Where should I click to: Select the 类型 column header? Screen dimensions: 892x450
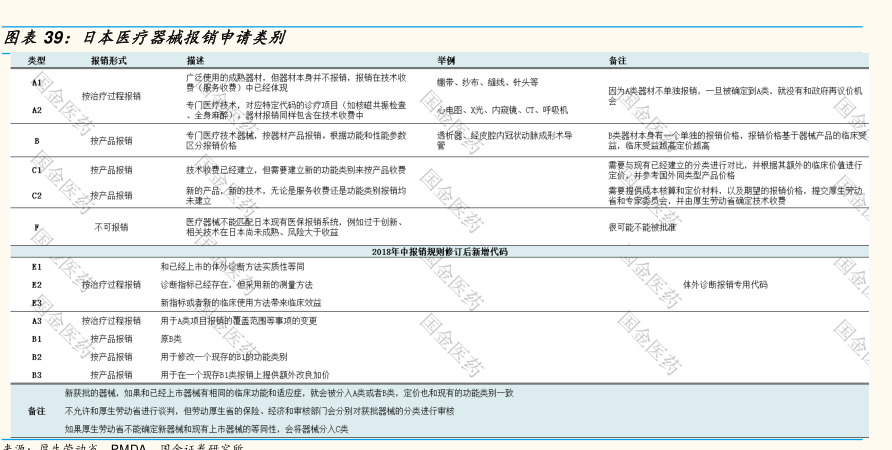[x=36, y=61]
